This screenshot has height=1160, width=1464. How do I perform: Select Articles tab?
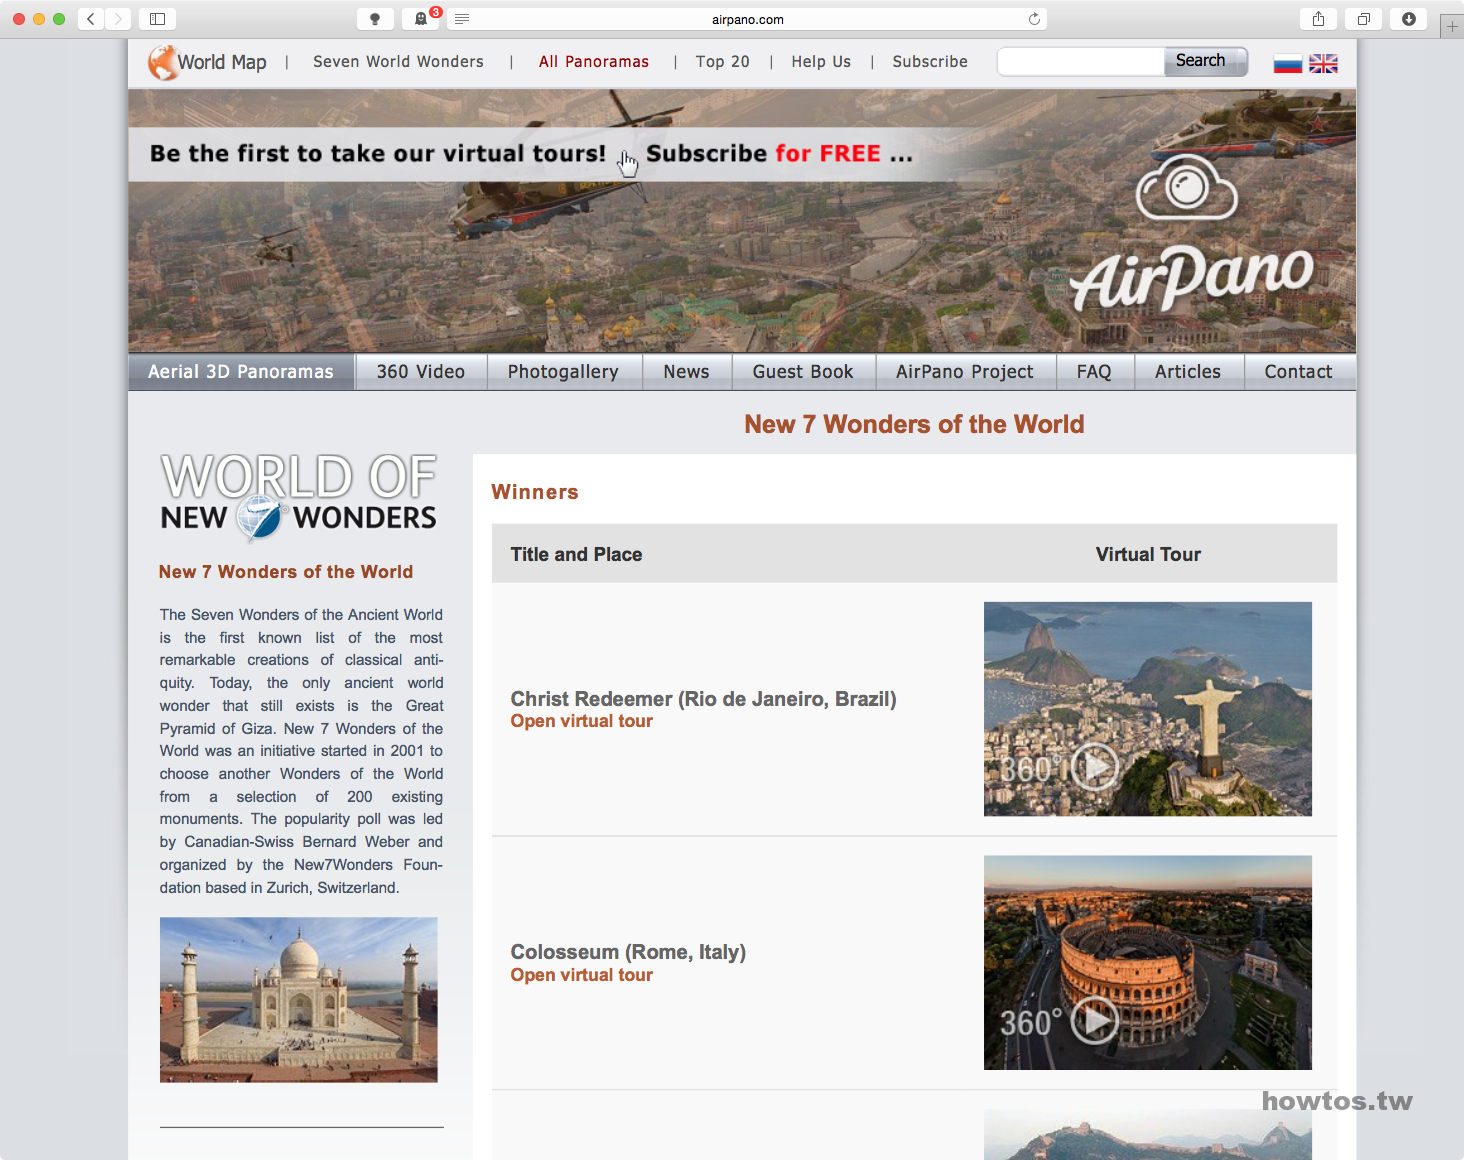pyautogui.click(x=1188, y=372)
